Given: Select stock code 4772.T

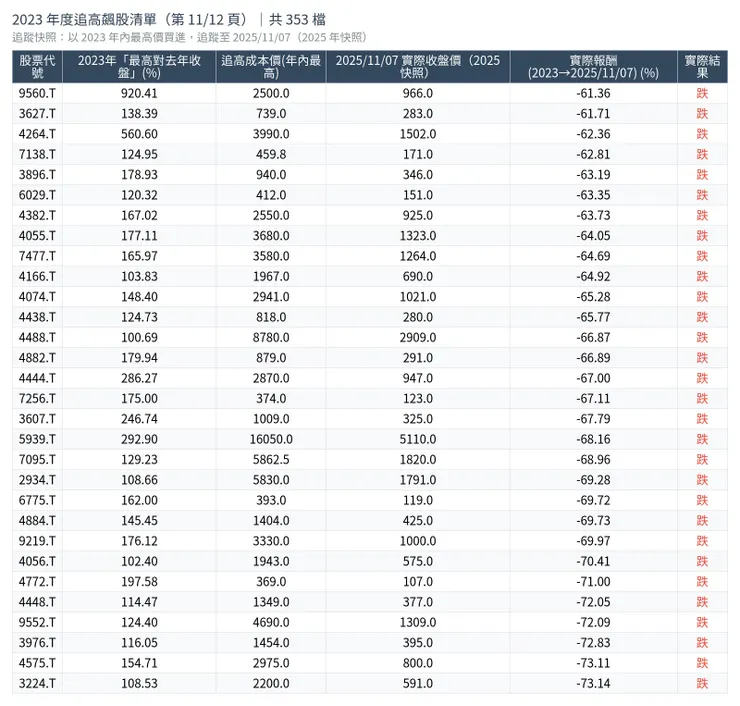Looking at the screenshot, I should (x=37, y=582).
